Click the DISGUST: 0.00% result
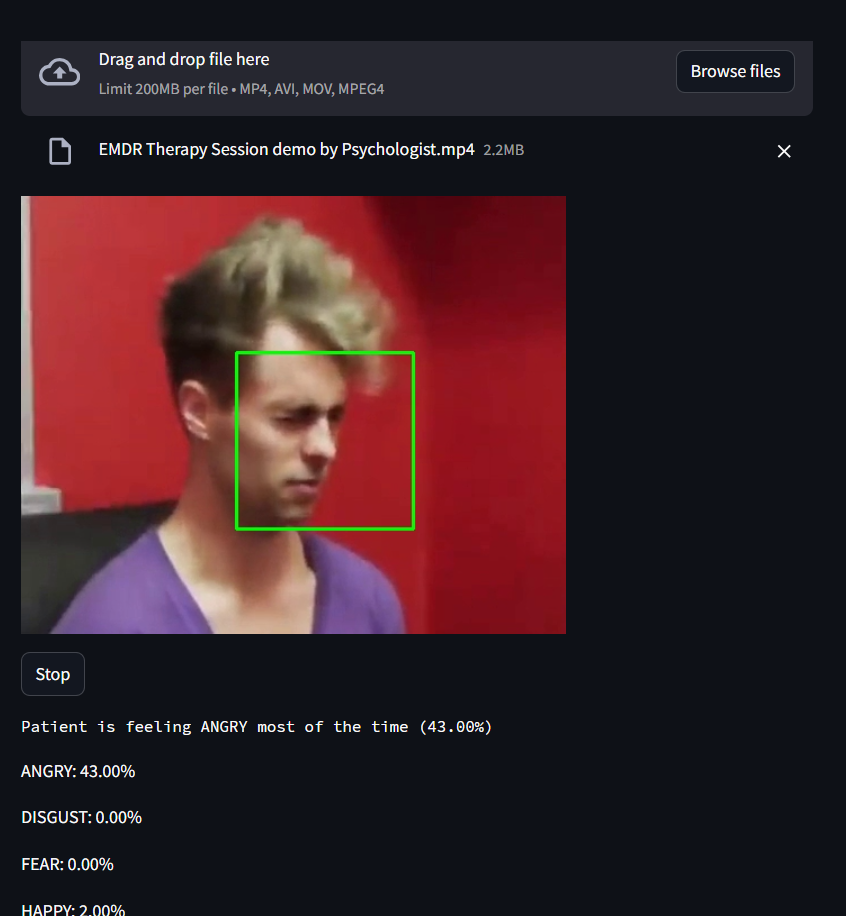Screen dimensions: 846x916 click(x=81, y=817)
